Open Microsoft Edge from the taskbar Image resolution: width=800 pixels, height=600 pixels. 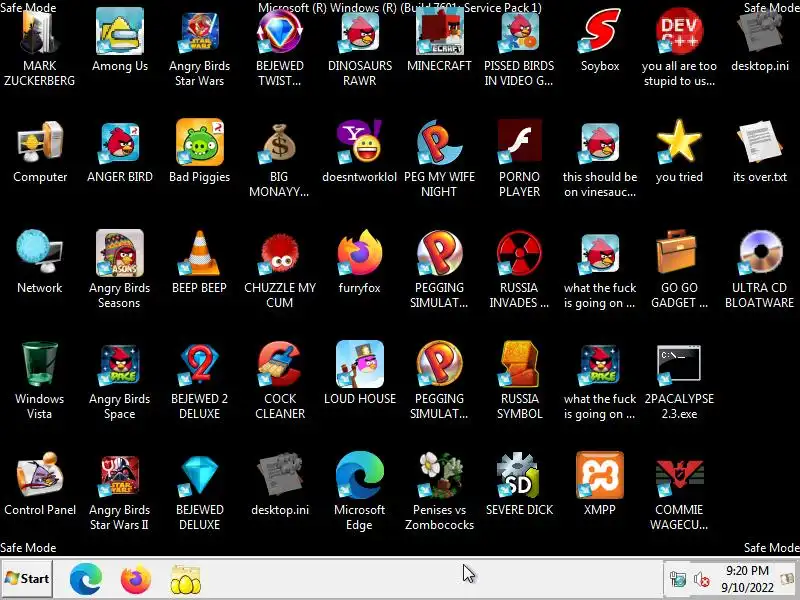[86, 579]
